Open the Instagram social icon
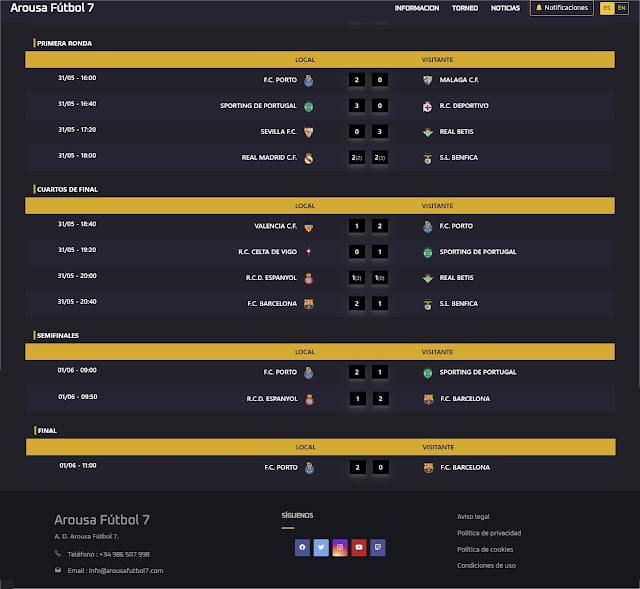The width and height of the screenshot is (640, 589). pyautogui.click(x=340, y=547)
